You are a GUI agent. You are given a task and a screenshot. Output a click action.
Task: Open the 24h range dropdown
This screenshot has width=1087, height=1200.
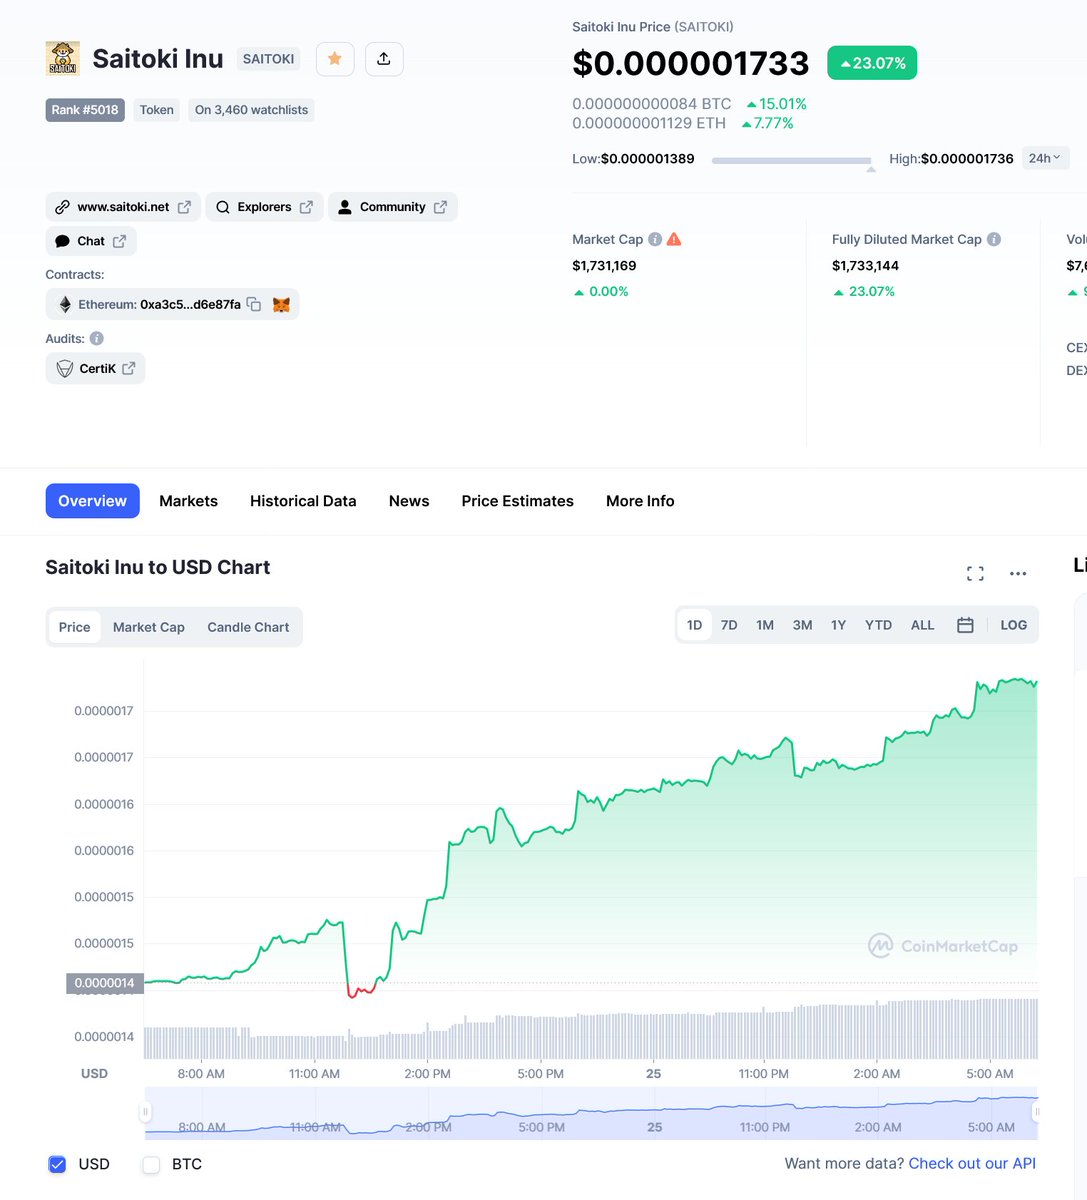[x=1045, y=158]
